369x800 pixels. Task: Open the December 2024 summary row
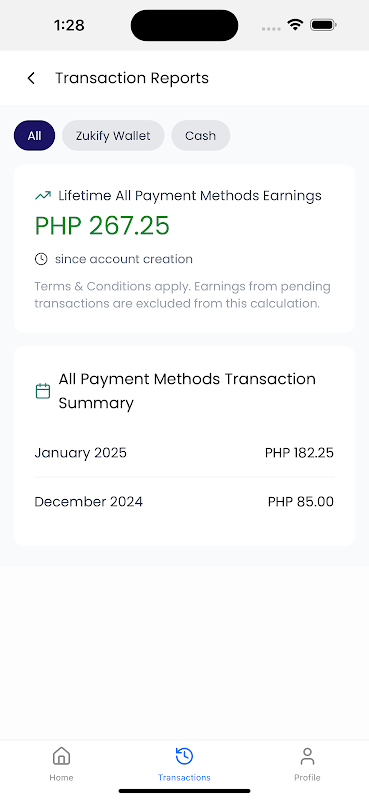[x=184, y=502]
